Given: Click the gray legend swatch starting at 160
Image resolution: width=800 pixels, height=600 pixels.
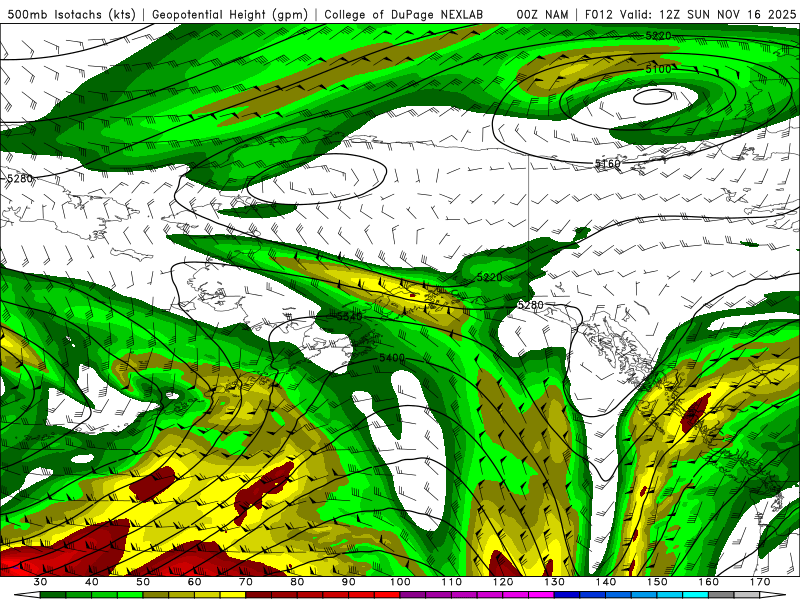Looking at the screenshot, I should [721, 595].
